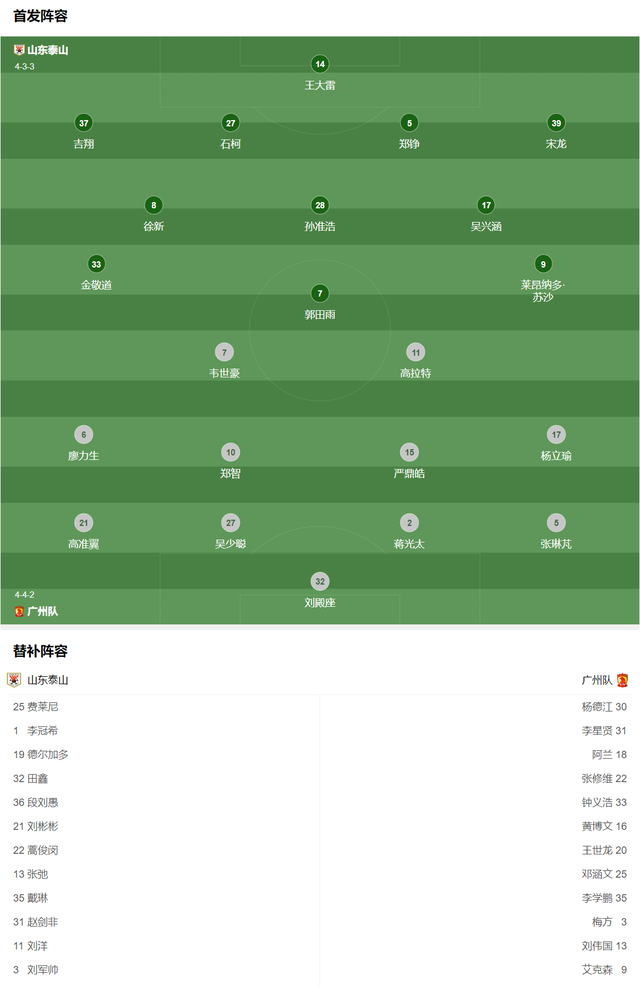Viewport: 640px width, 987px height.
Task: Click 郑智 number 10 badge
Action: pyautogui.click(x=230, y=452)
